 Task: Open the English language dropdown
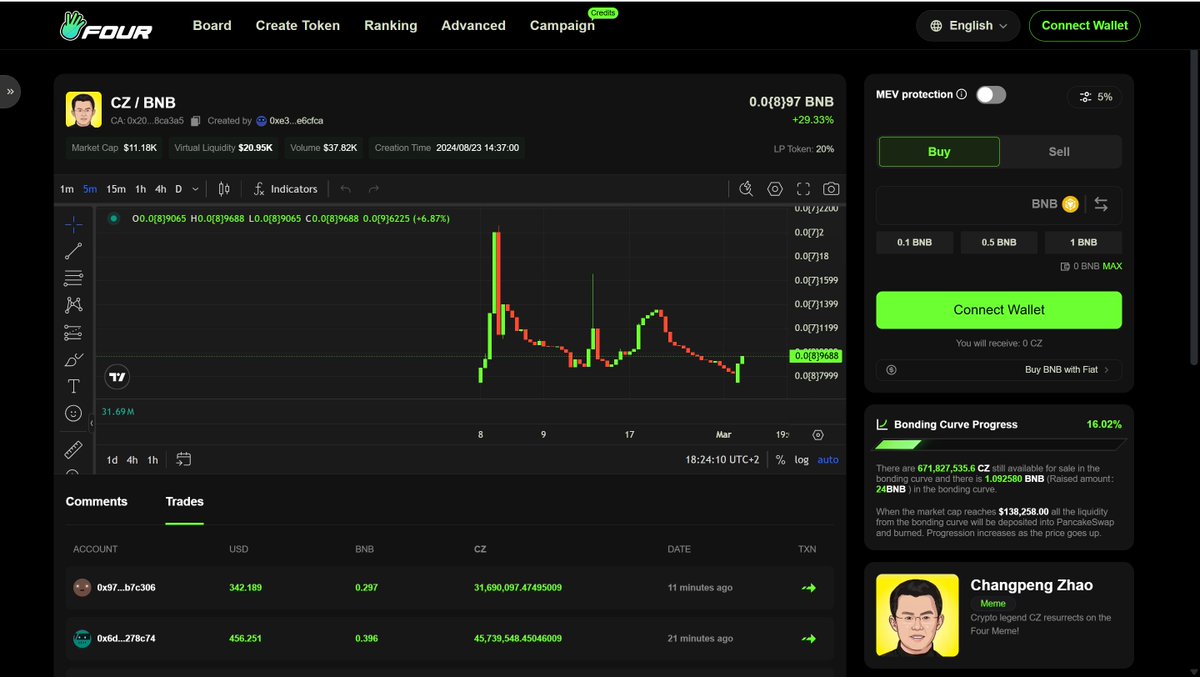pyautogui.click(x=968, y=26)
